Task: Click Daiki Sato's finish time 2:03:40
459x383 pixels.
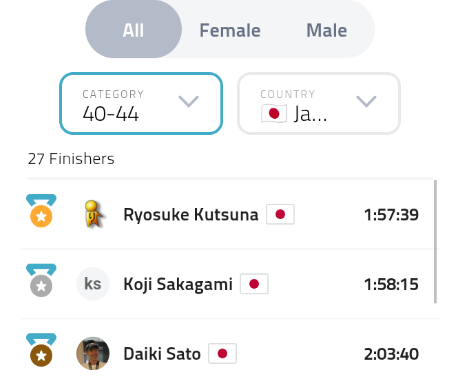Action: pyautogui.click(x=391, y=354)
